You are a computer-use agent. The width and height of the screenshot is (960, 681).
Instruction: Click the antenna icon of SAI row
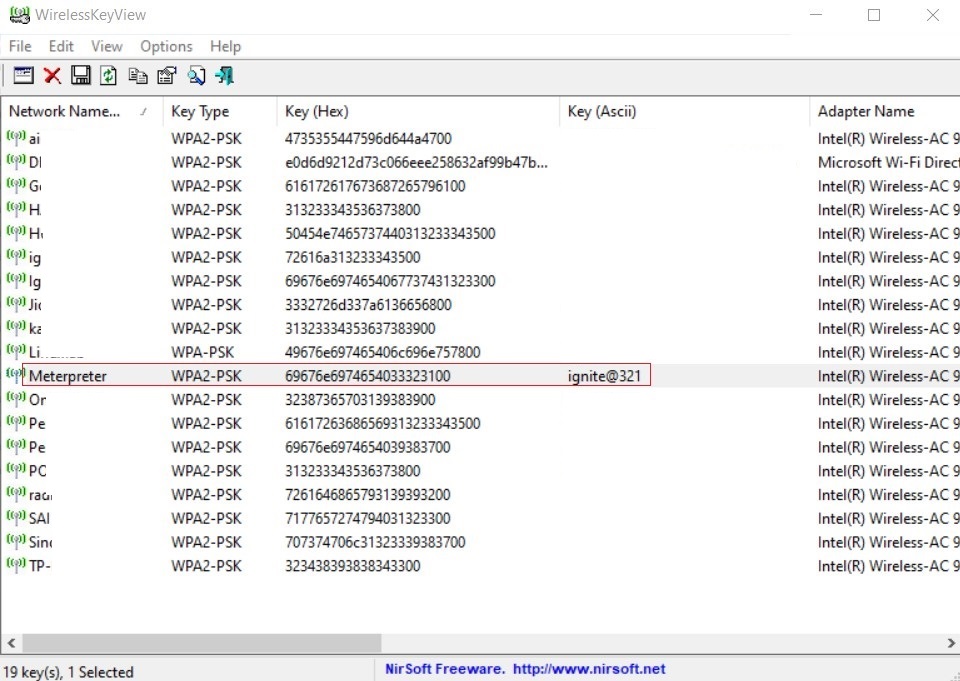(16, 517)
